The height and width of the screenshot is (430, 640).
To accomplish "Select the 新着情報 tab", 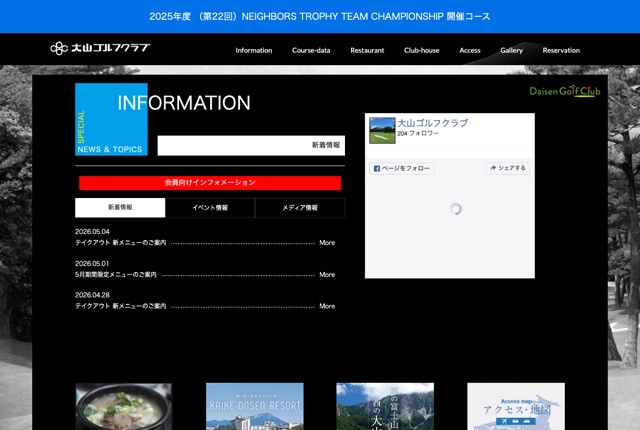I will pos(120,208).
